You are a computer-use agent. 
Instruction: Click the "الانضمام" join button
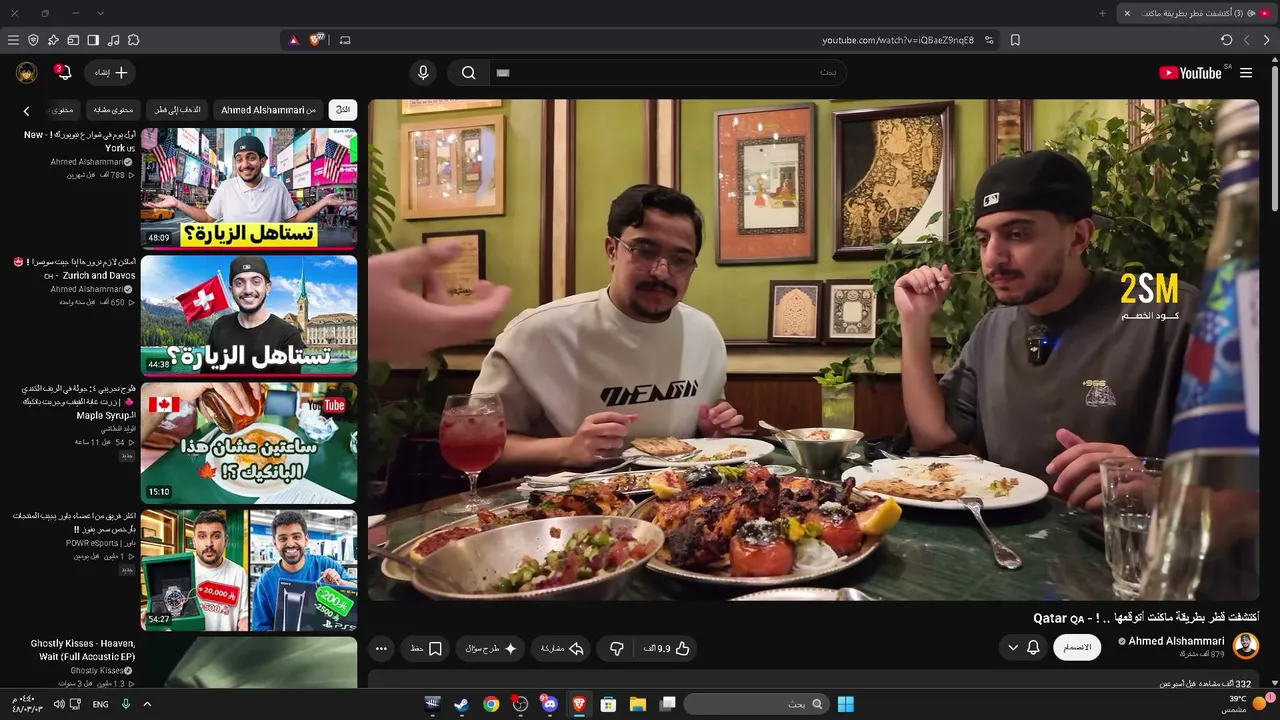tap(1077, 647)
